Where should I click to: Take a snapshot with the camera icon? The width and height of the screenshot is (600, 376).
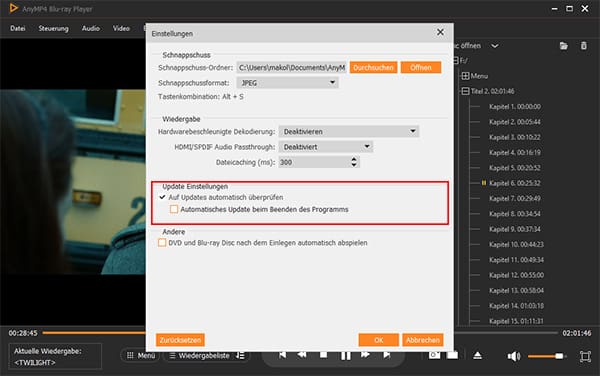(434, 355)
